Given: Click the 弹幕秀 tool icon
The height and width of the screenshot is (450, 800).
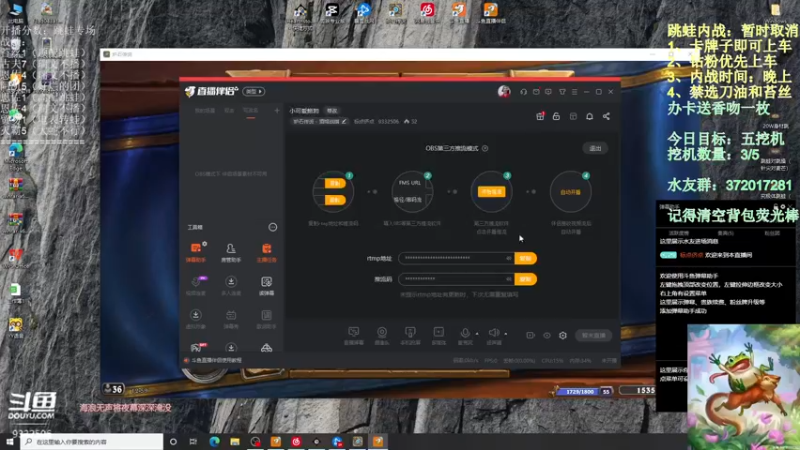Looking at the screenshot, I should (231, 319).
